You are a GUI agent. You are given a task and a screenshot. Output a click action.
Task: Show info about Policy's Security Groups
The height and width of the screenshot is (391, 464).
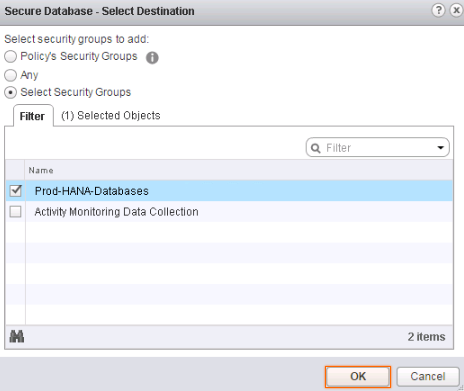point(152,57)
